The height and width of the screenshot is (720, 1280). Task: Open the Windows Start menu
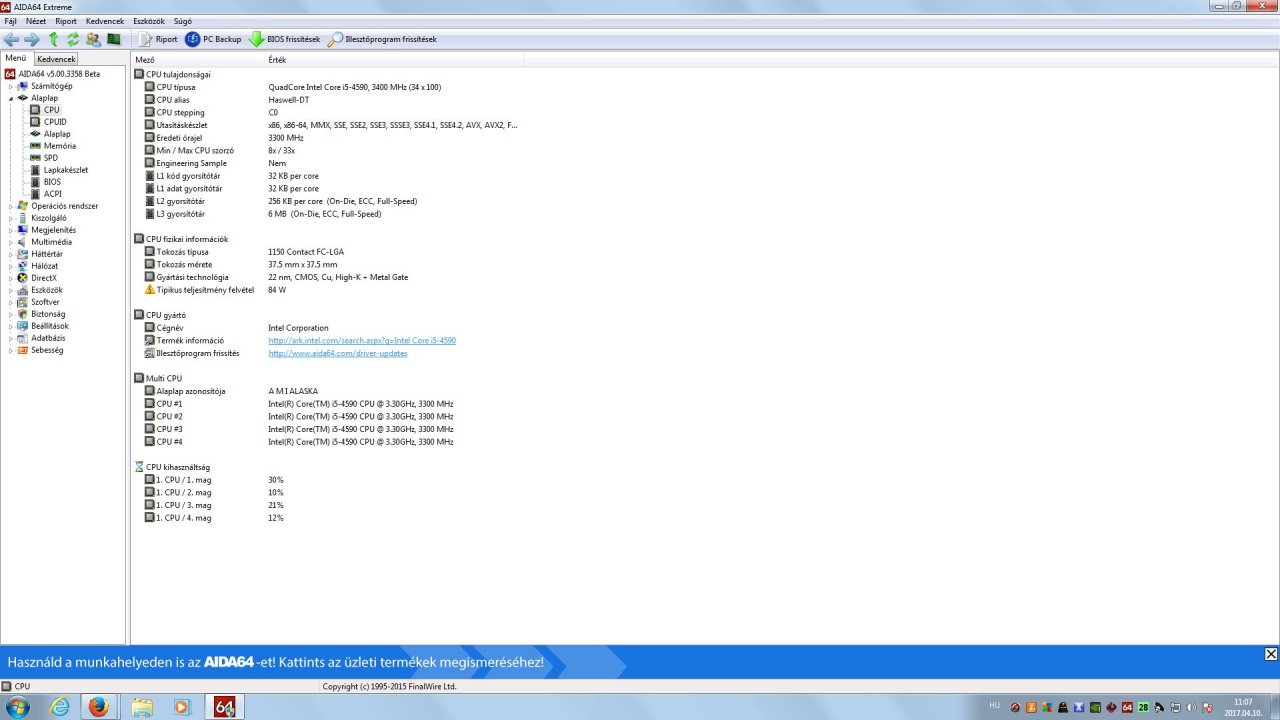pos(17,707)
